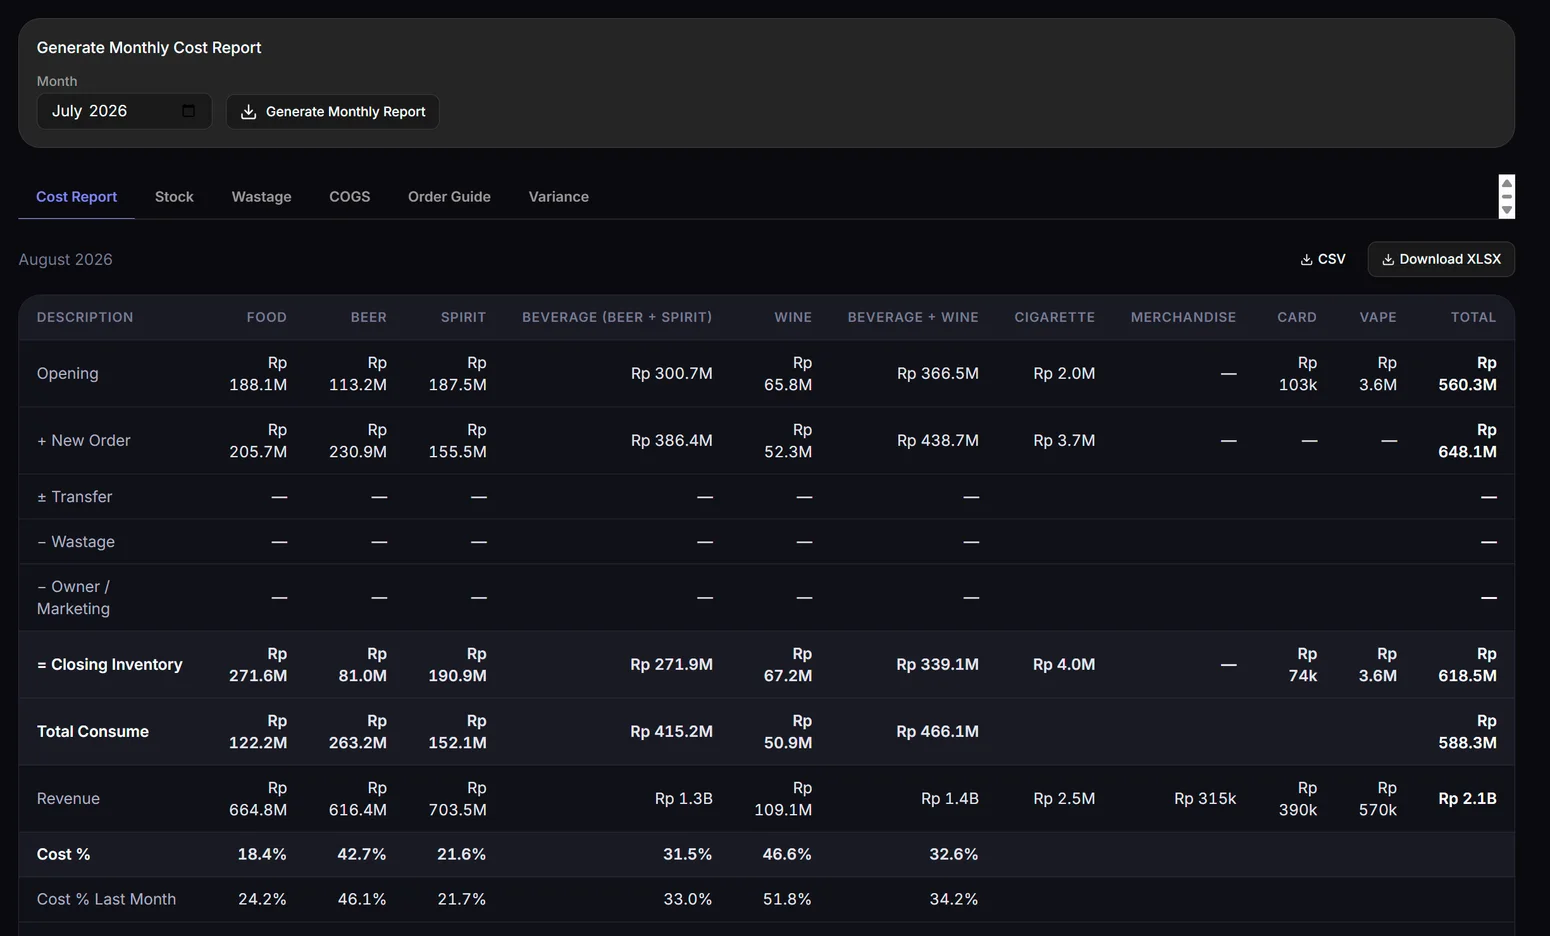
Task: Click the DESCRIPTION column header
Action: click(x=85, y=317)
